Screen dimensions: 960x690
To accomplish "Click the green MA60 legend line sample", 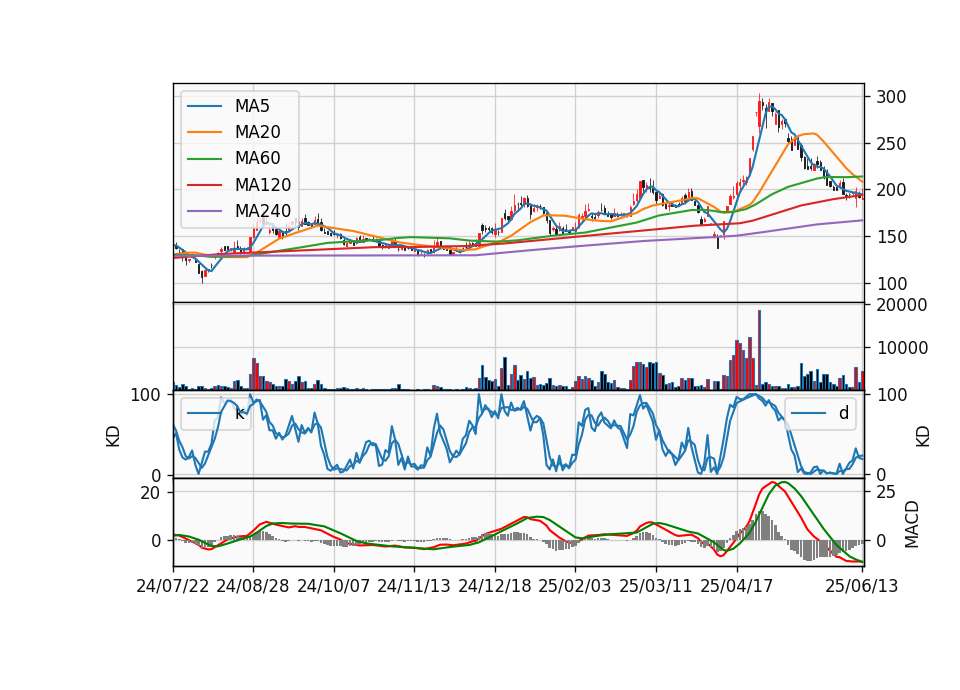I will [204, 159].
